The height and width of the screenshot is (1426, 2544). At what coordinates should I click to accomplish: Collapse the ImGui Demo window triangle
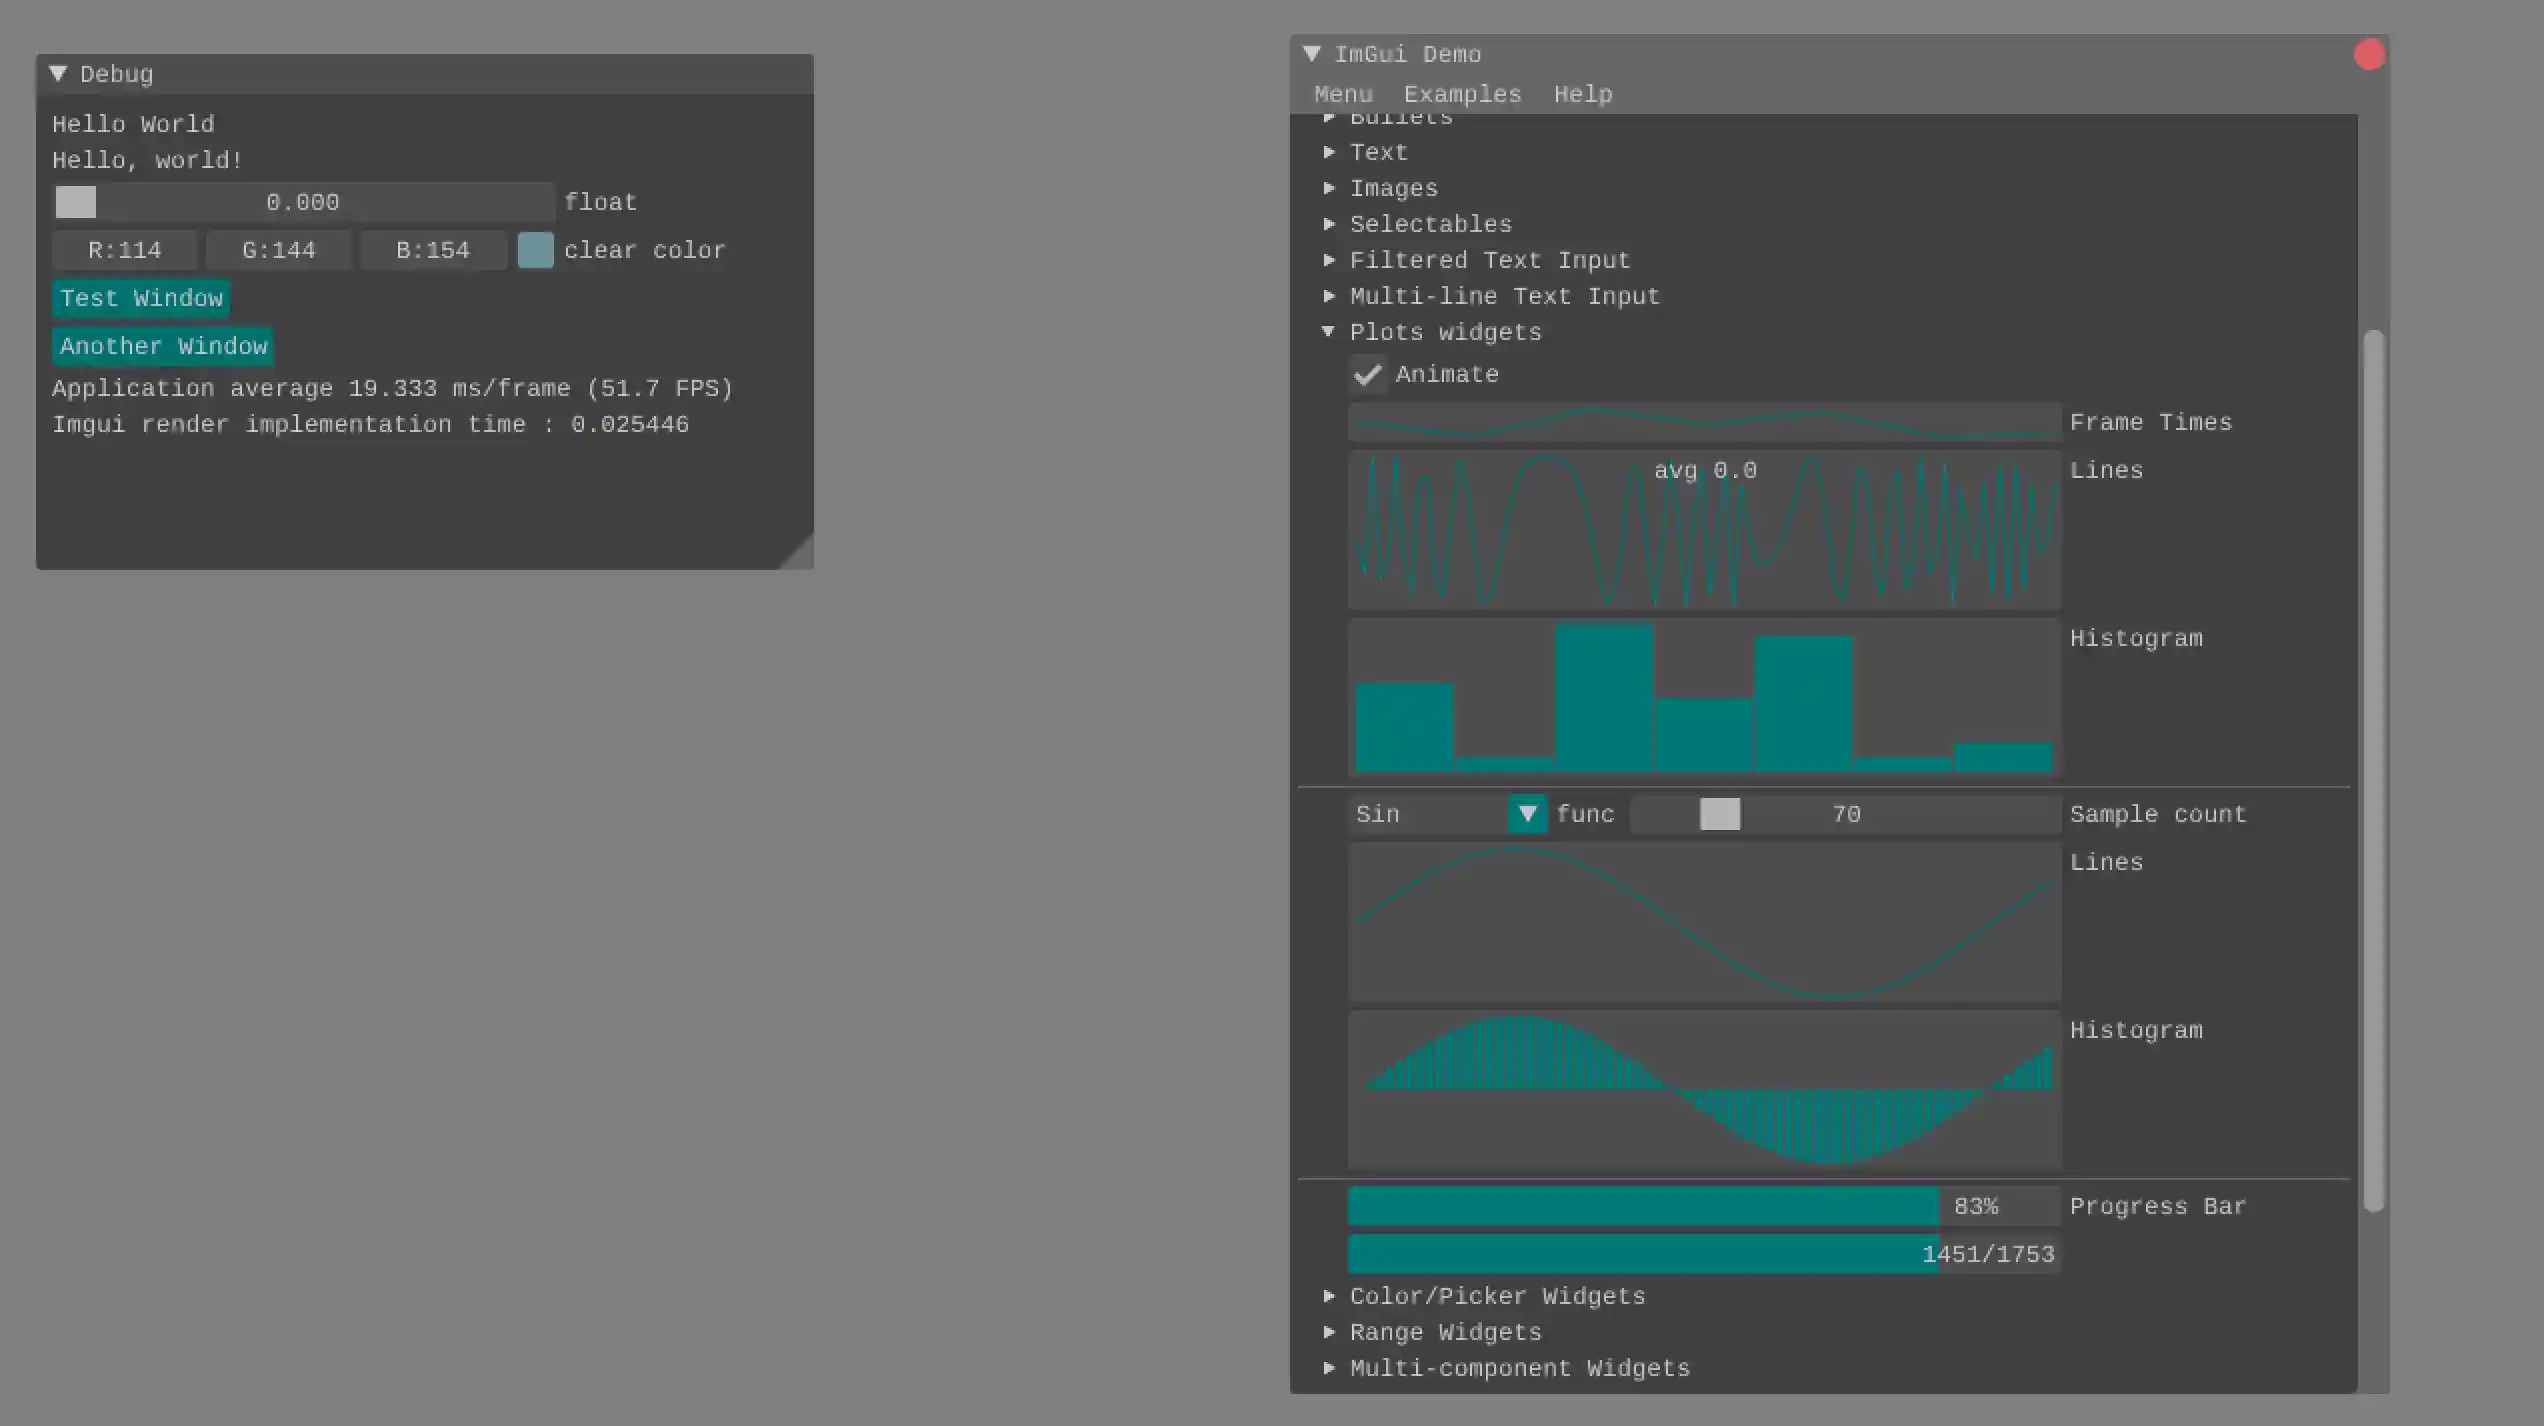pyautogui.click(x=1312, y=53)
